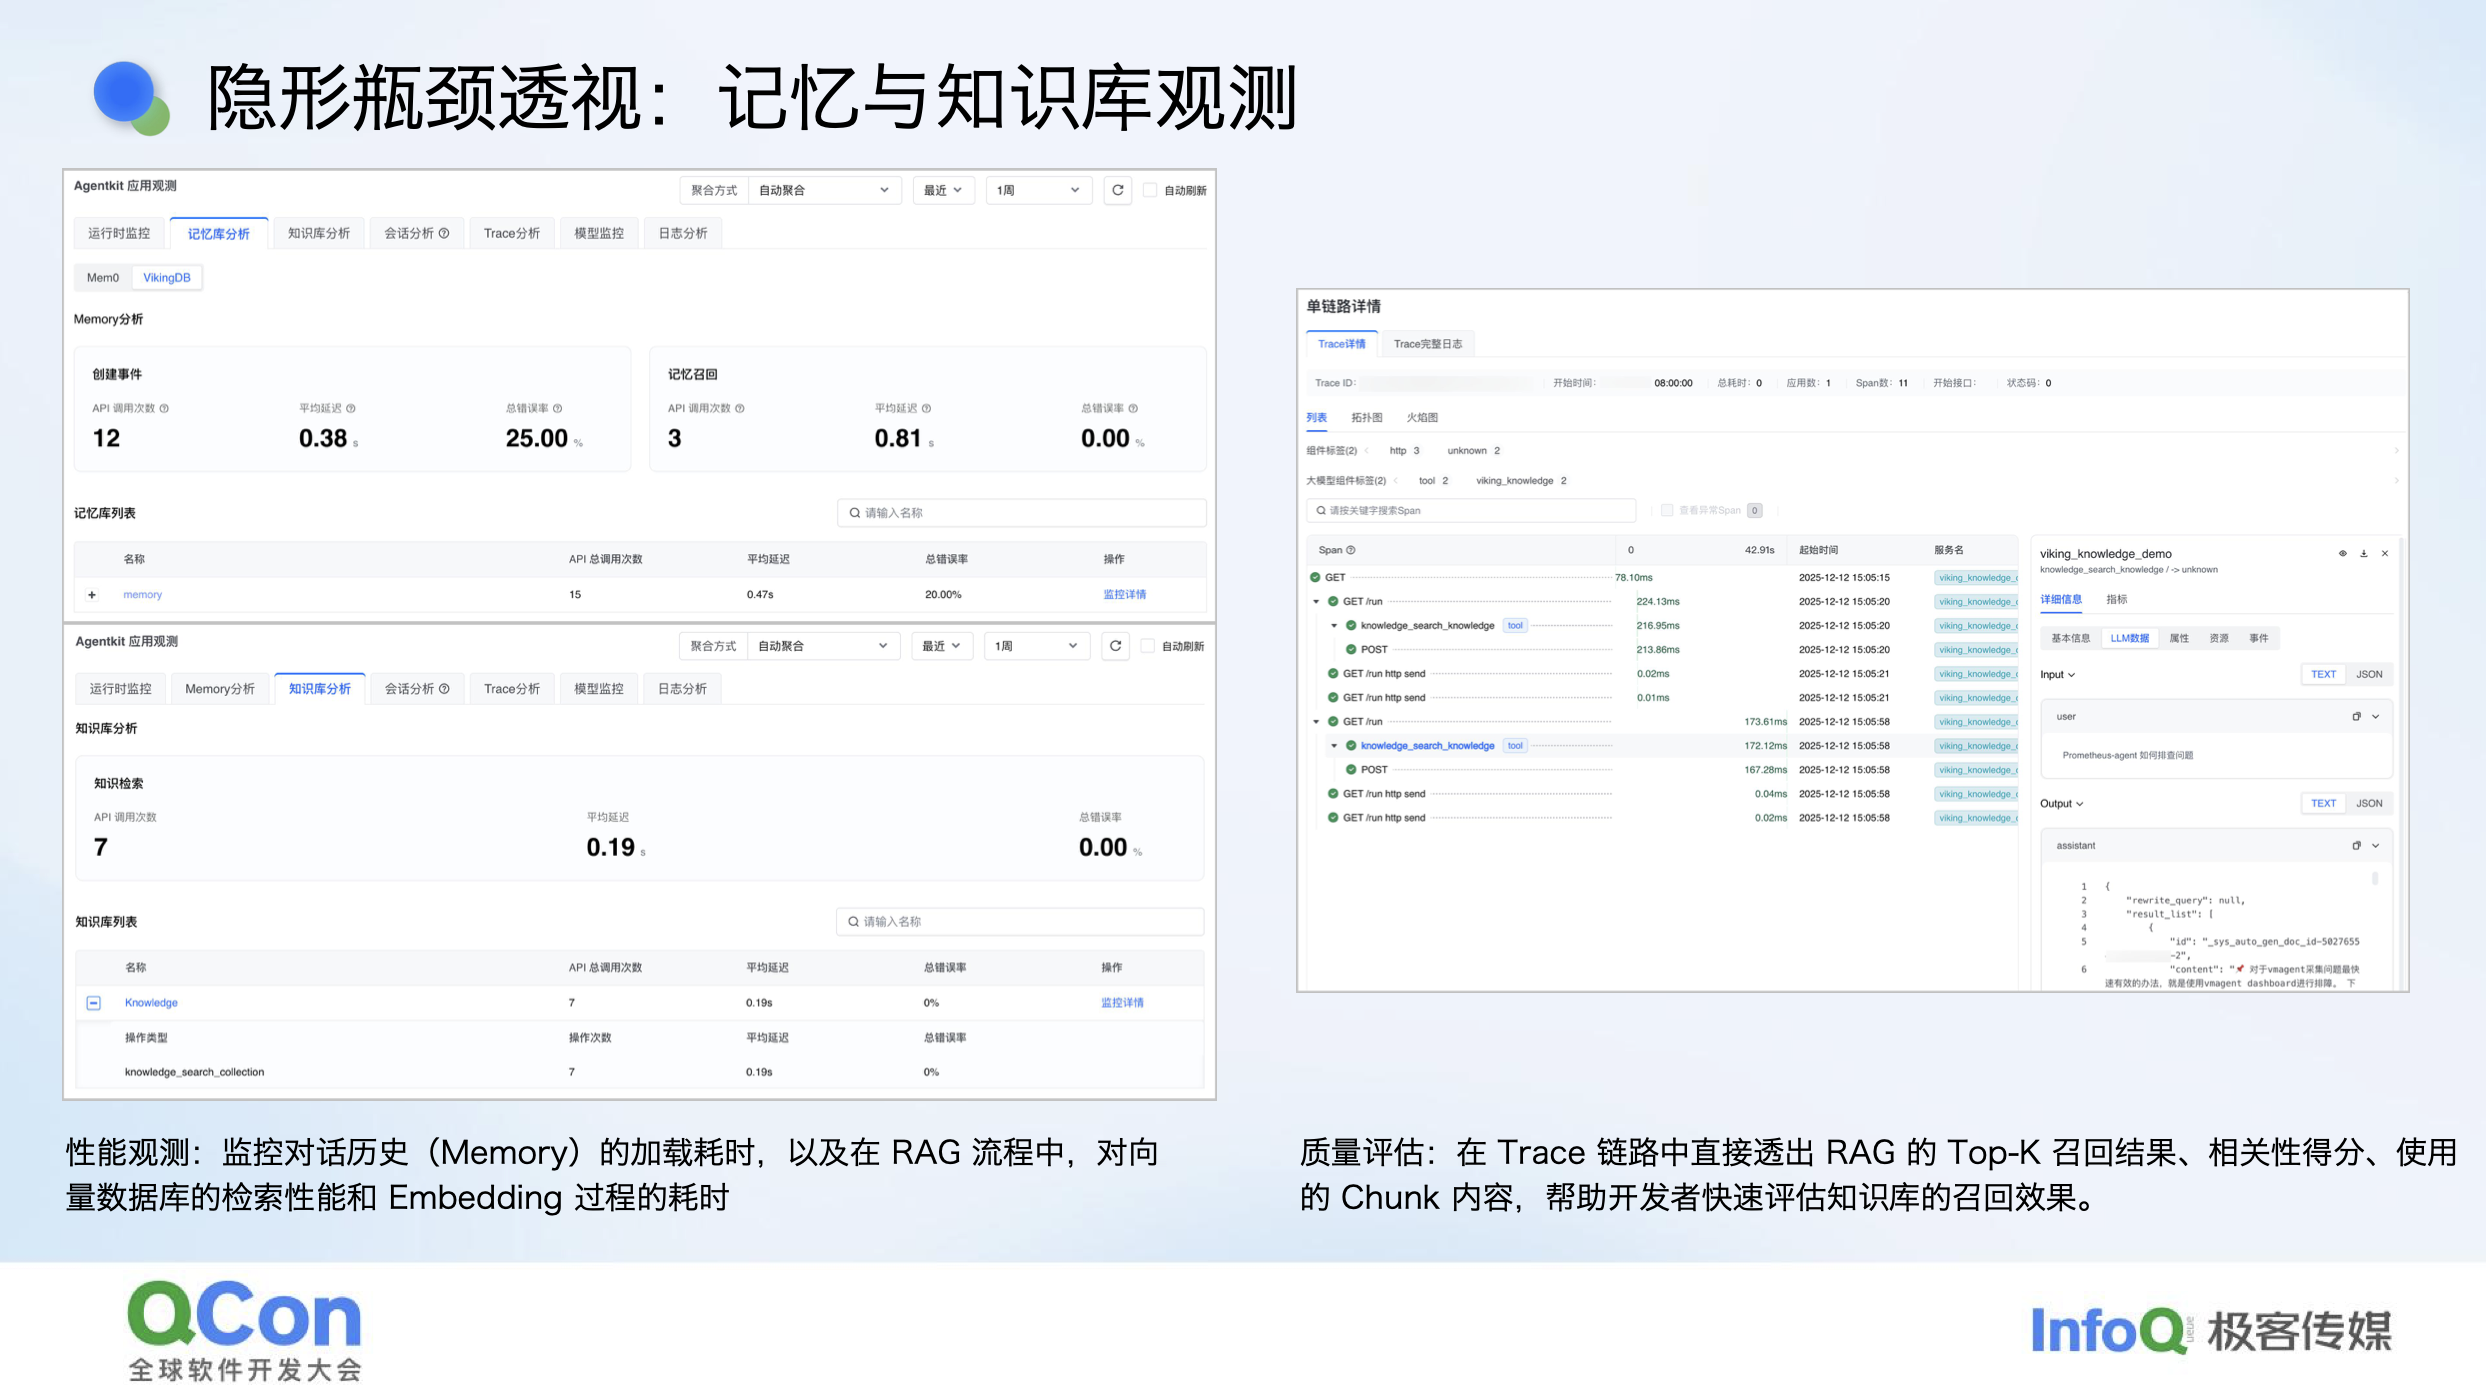Open 自动聚合 dropdown in memory panel
Image resolution: width=2486 pixels, height=1396 pixels.
click(x=824, y=190)
